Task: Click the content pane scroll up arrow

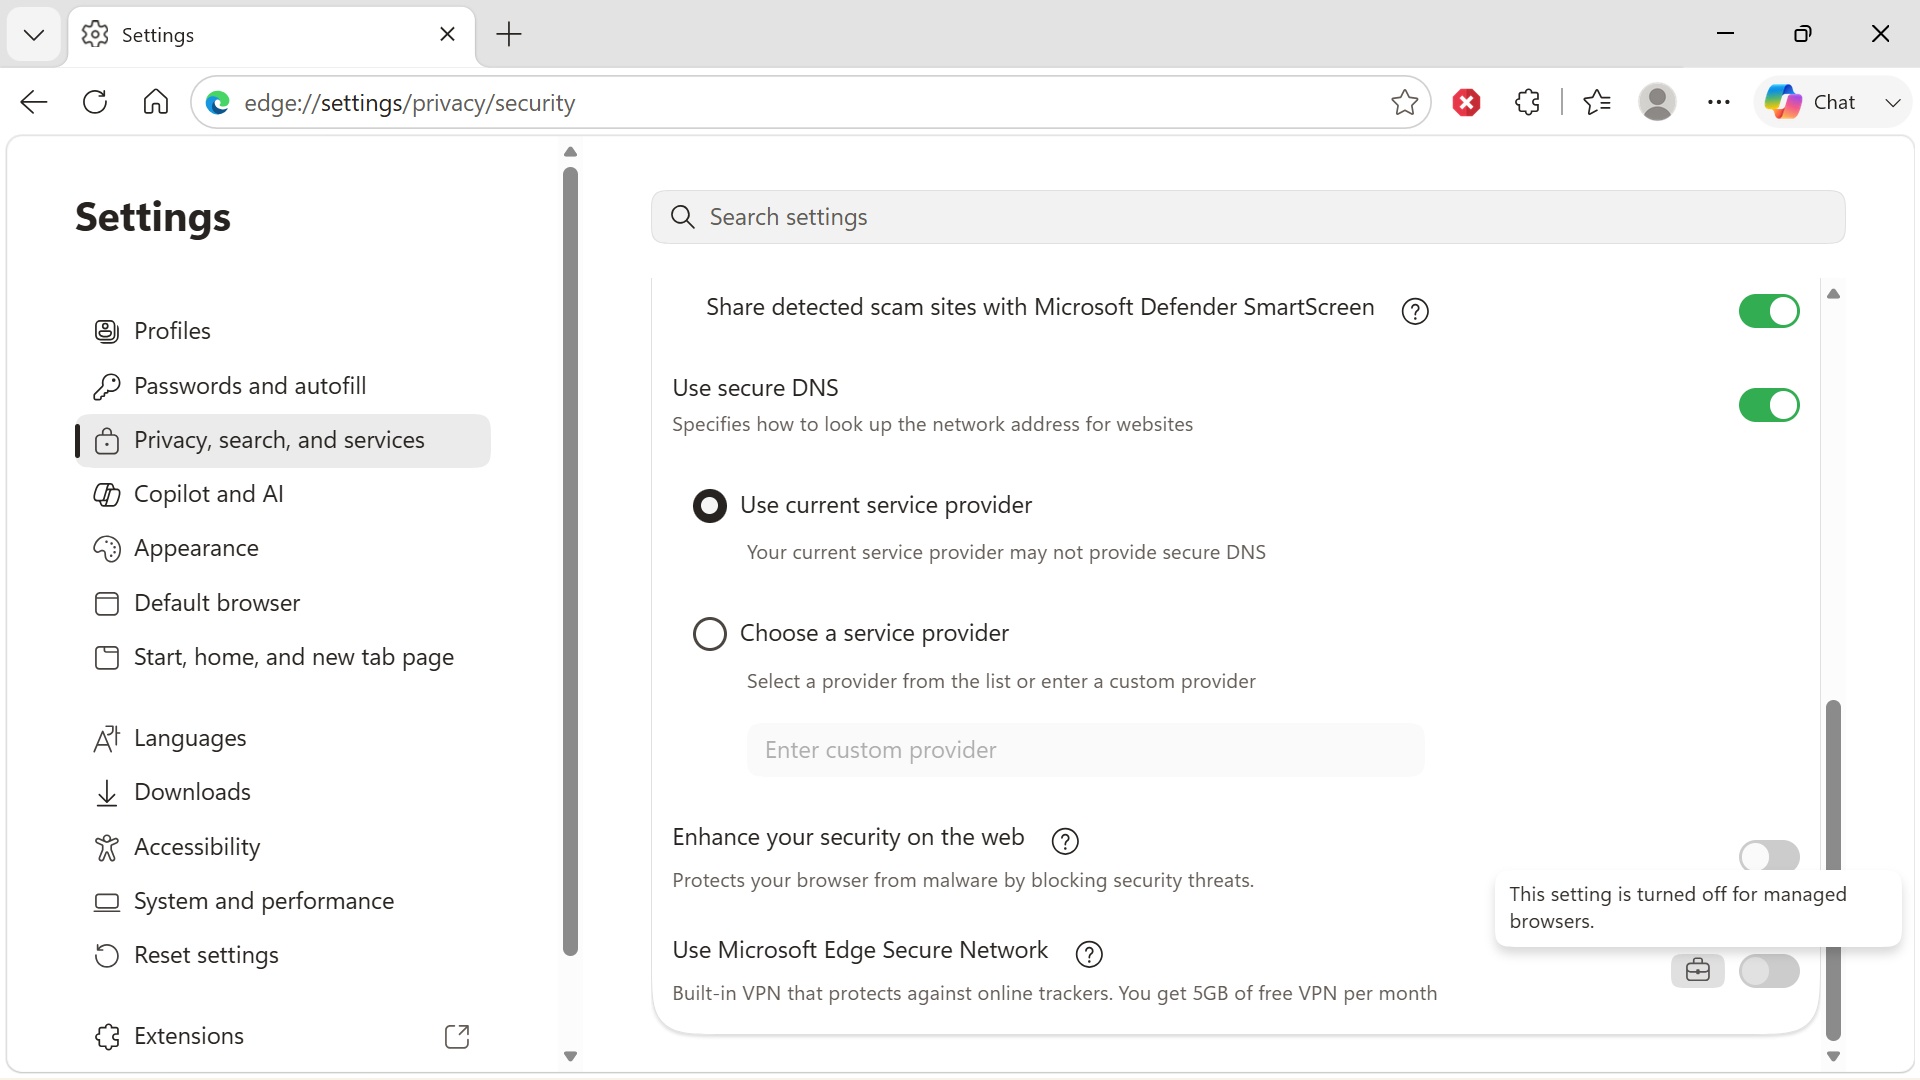Action: point(1833,294)
